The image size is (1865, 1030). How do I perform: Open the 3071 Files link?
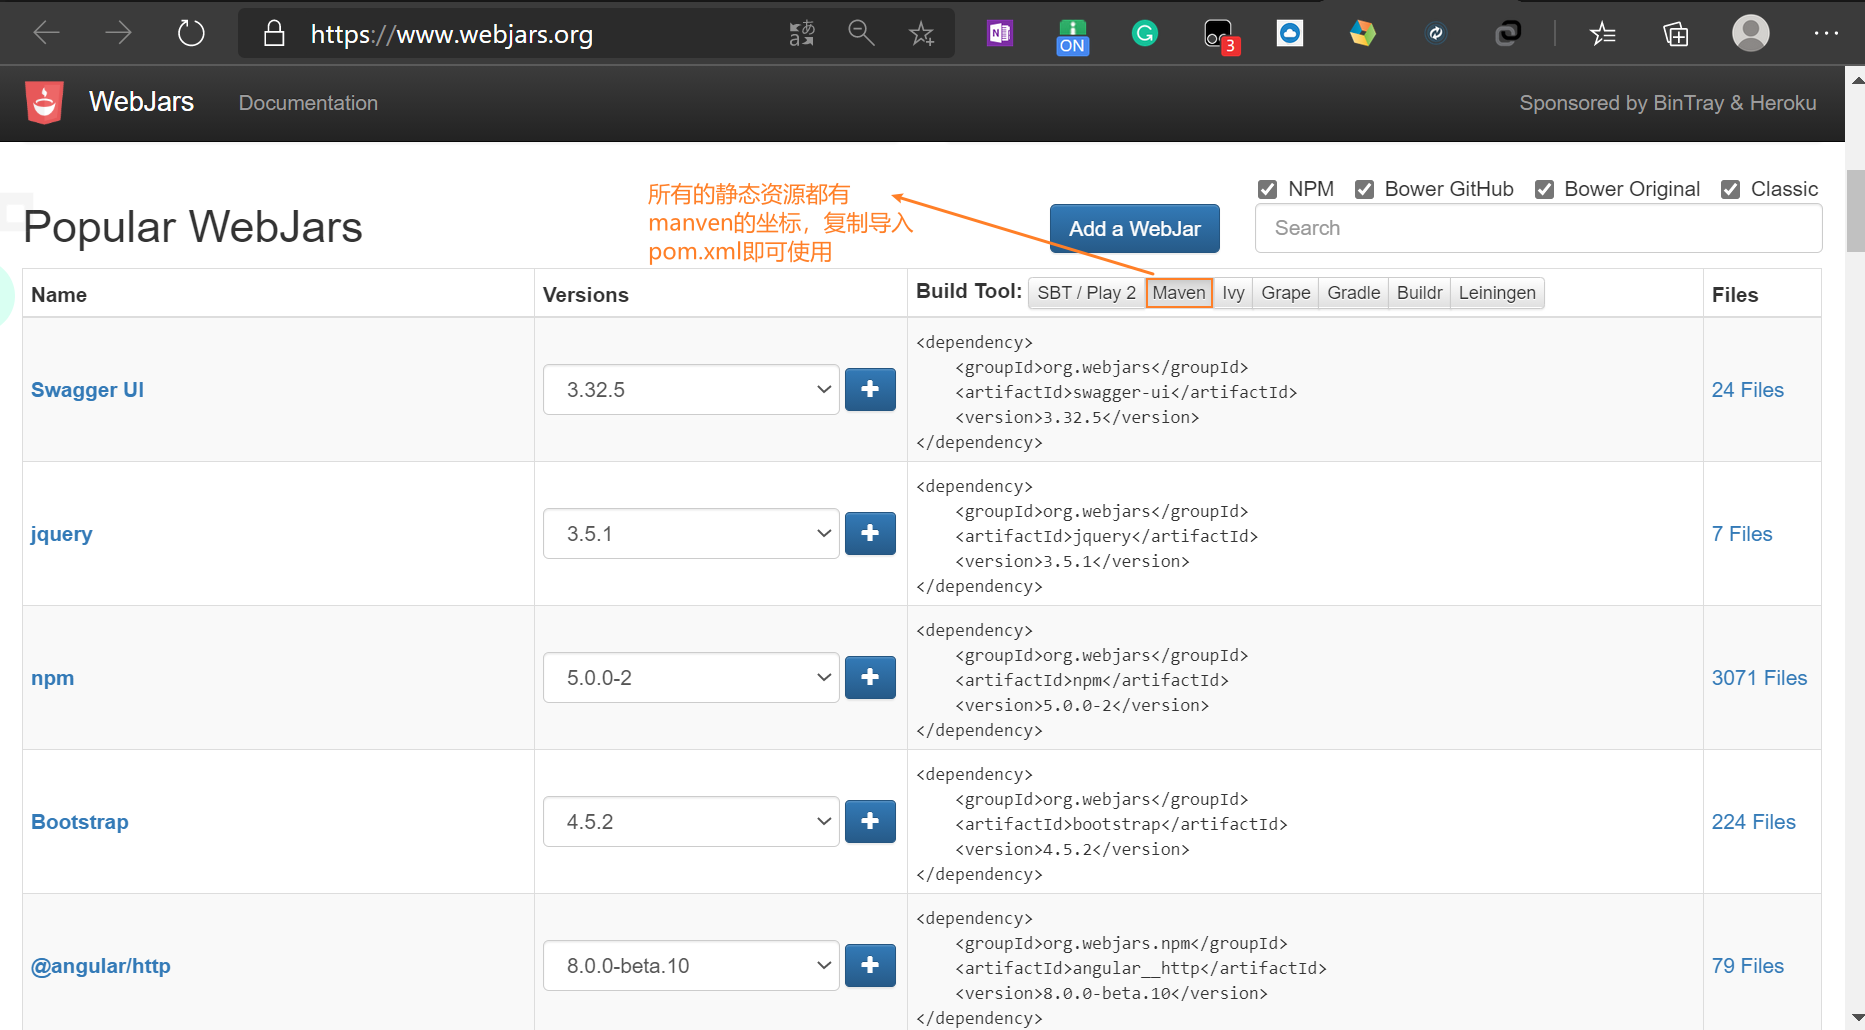(1760, 678)
